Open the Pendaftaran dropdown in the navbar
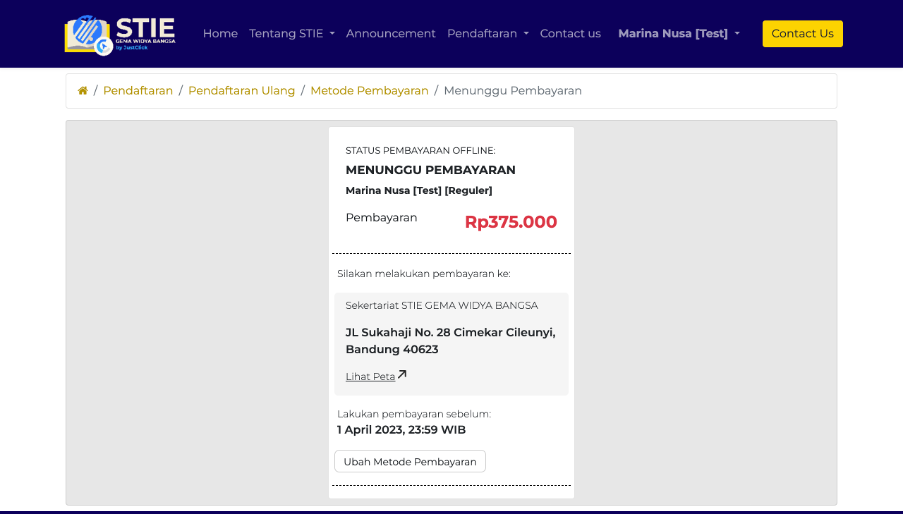 488,34
